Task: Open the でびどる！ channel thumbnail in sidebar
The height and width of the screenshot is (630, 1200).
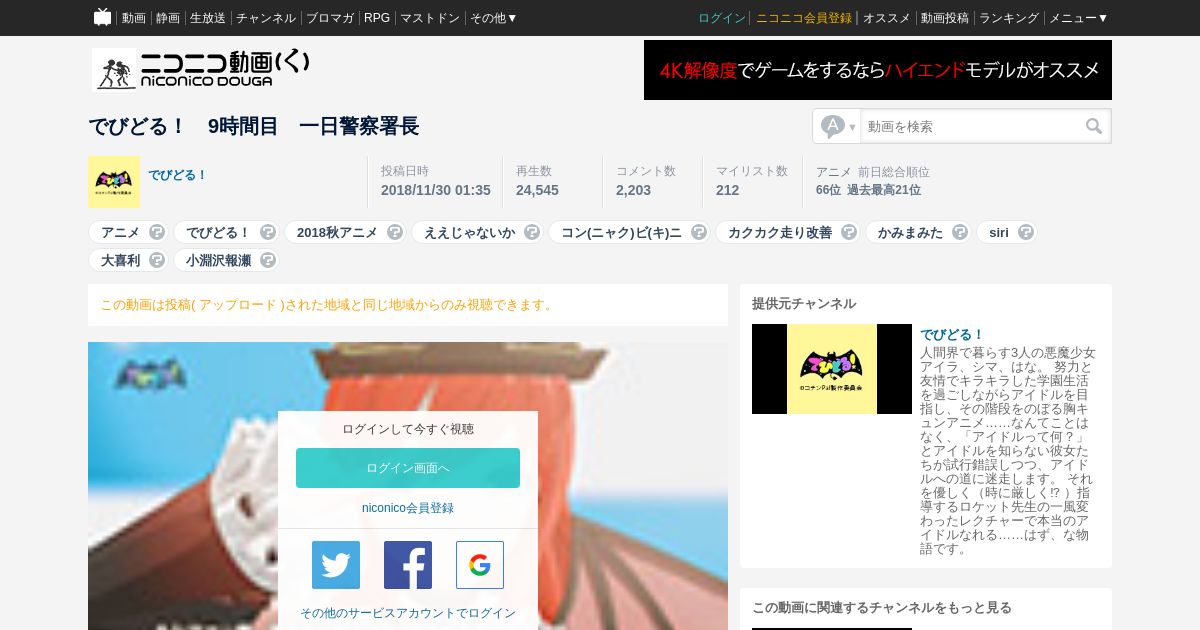Action: [832, 369]
